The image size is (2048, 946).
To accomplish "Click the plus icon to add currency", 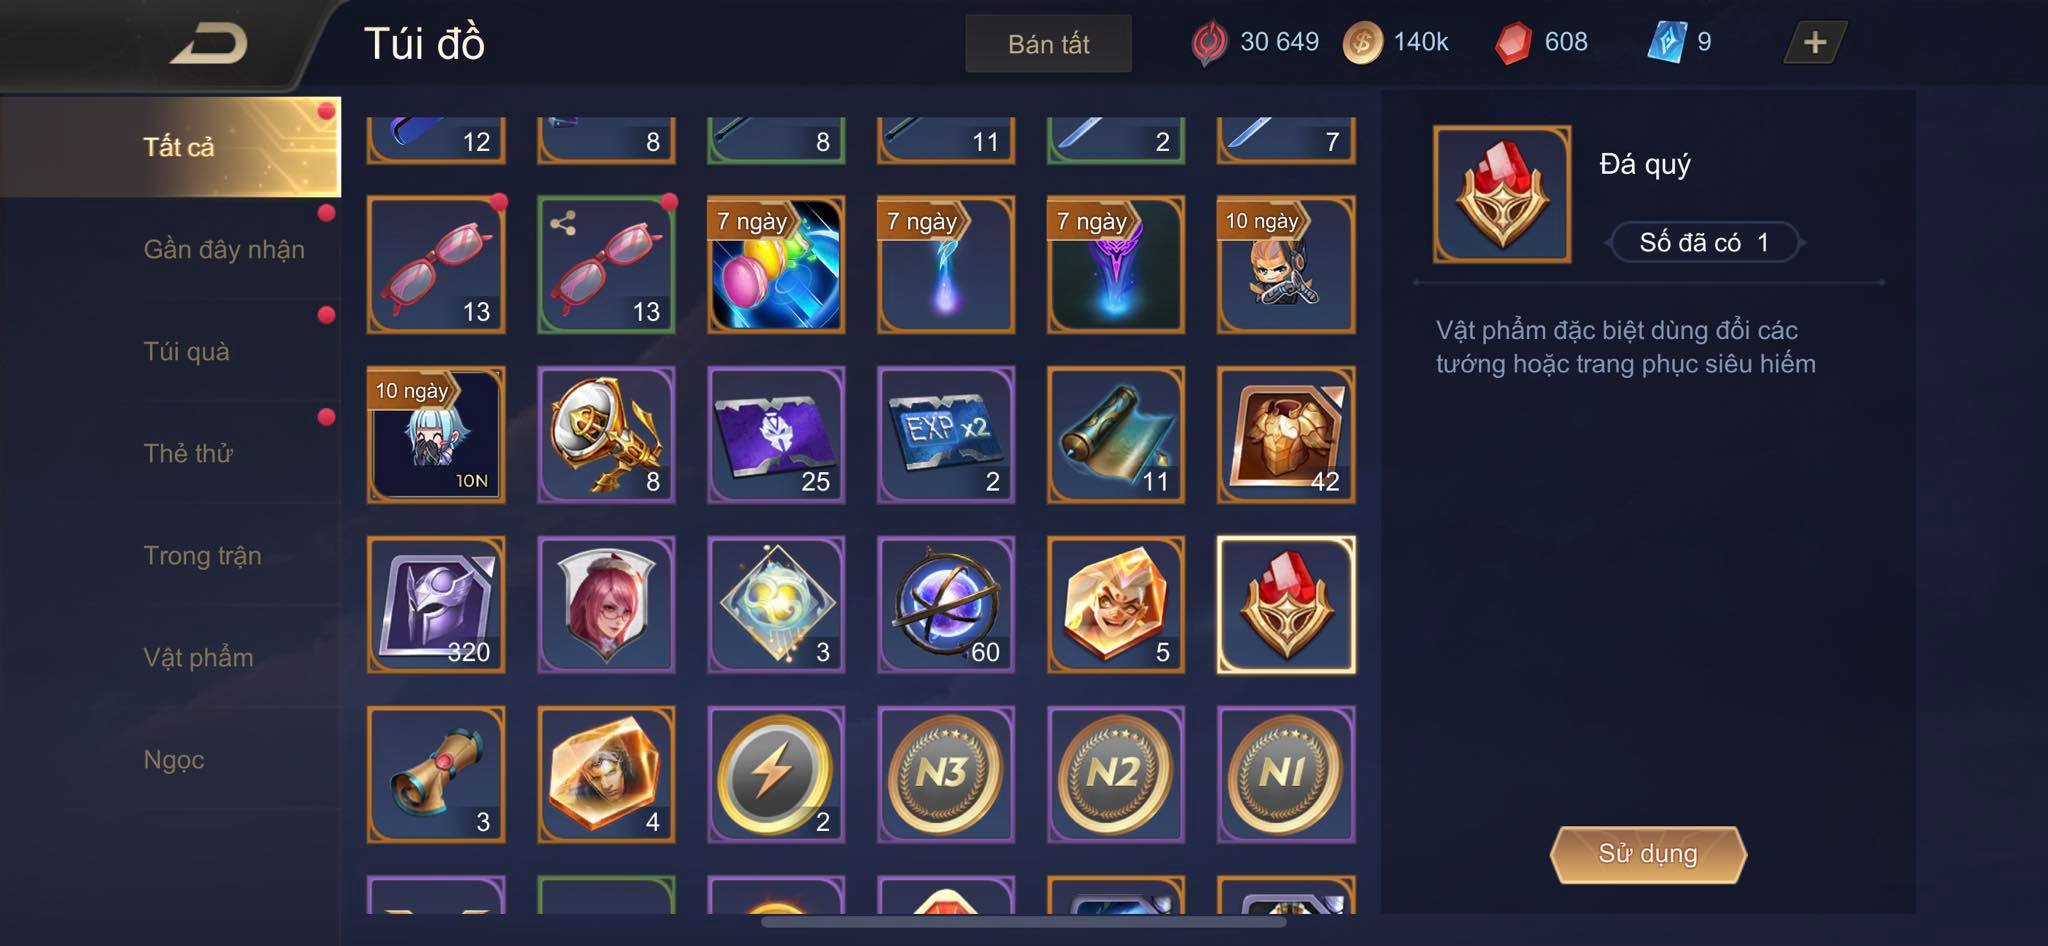I will 1815,42.
